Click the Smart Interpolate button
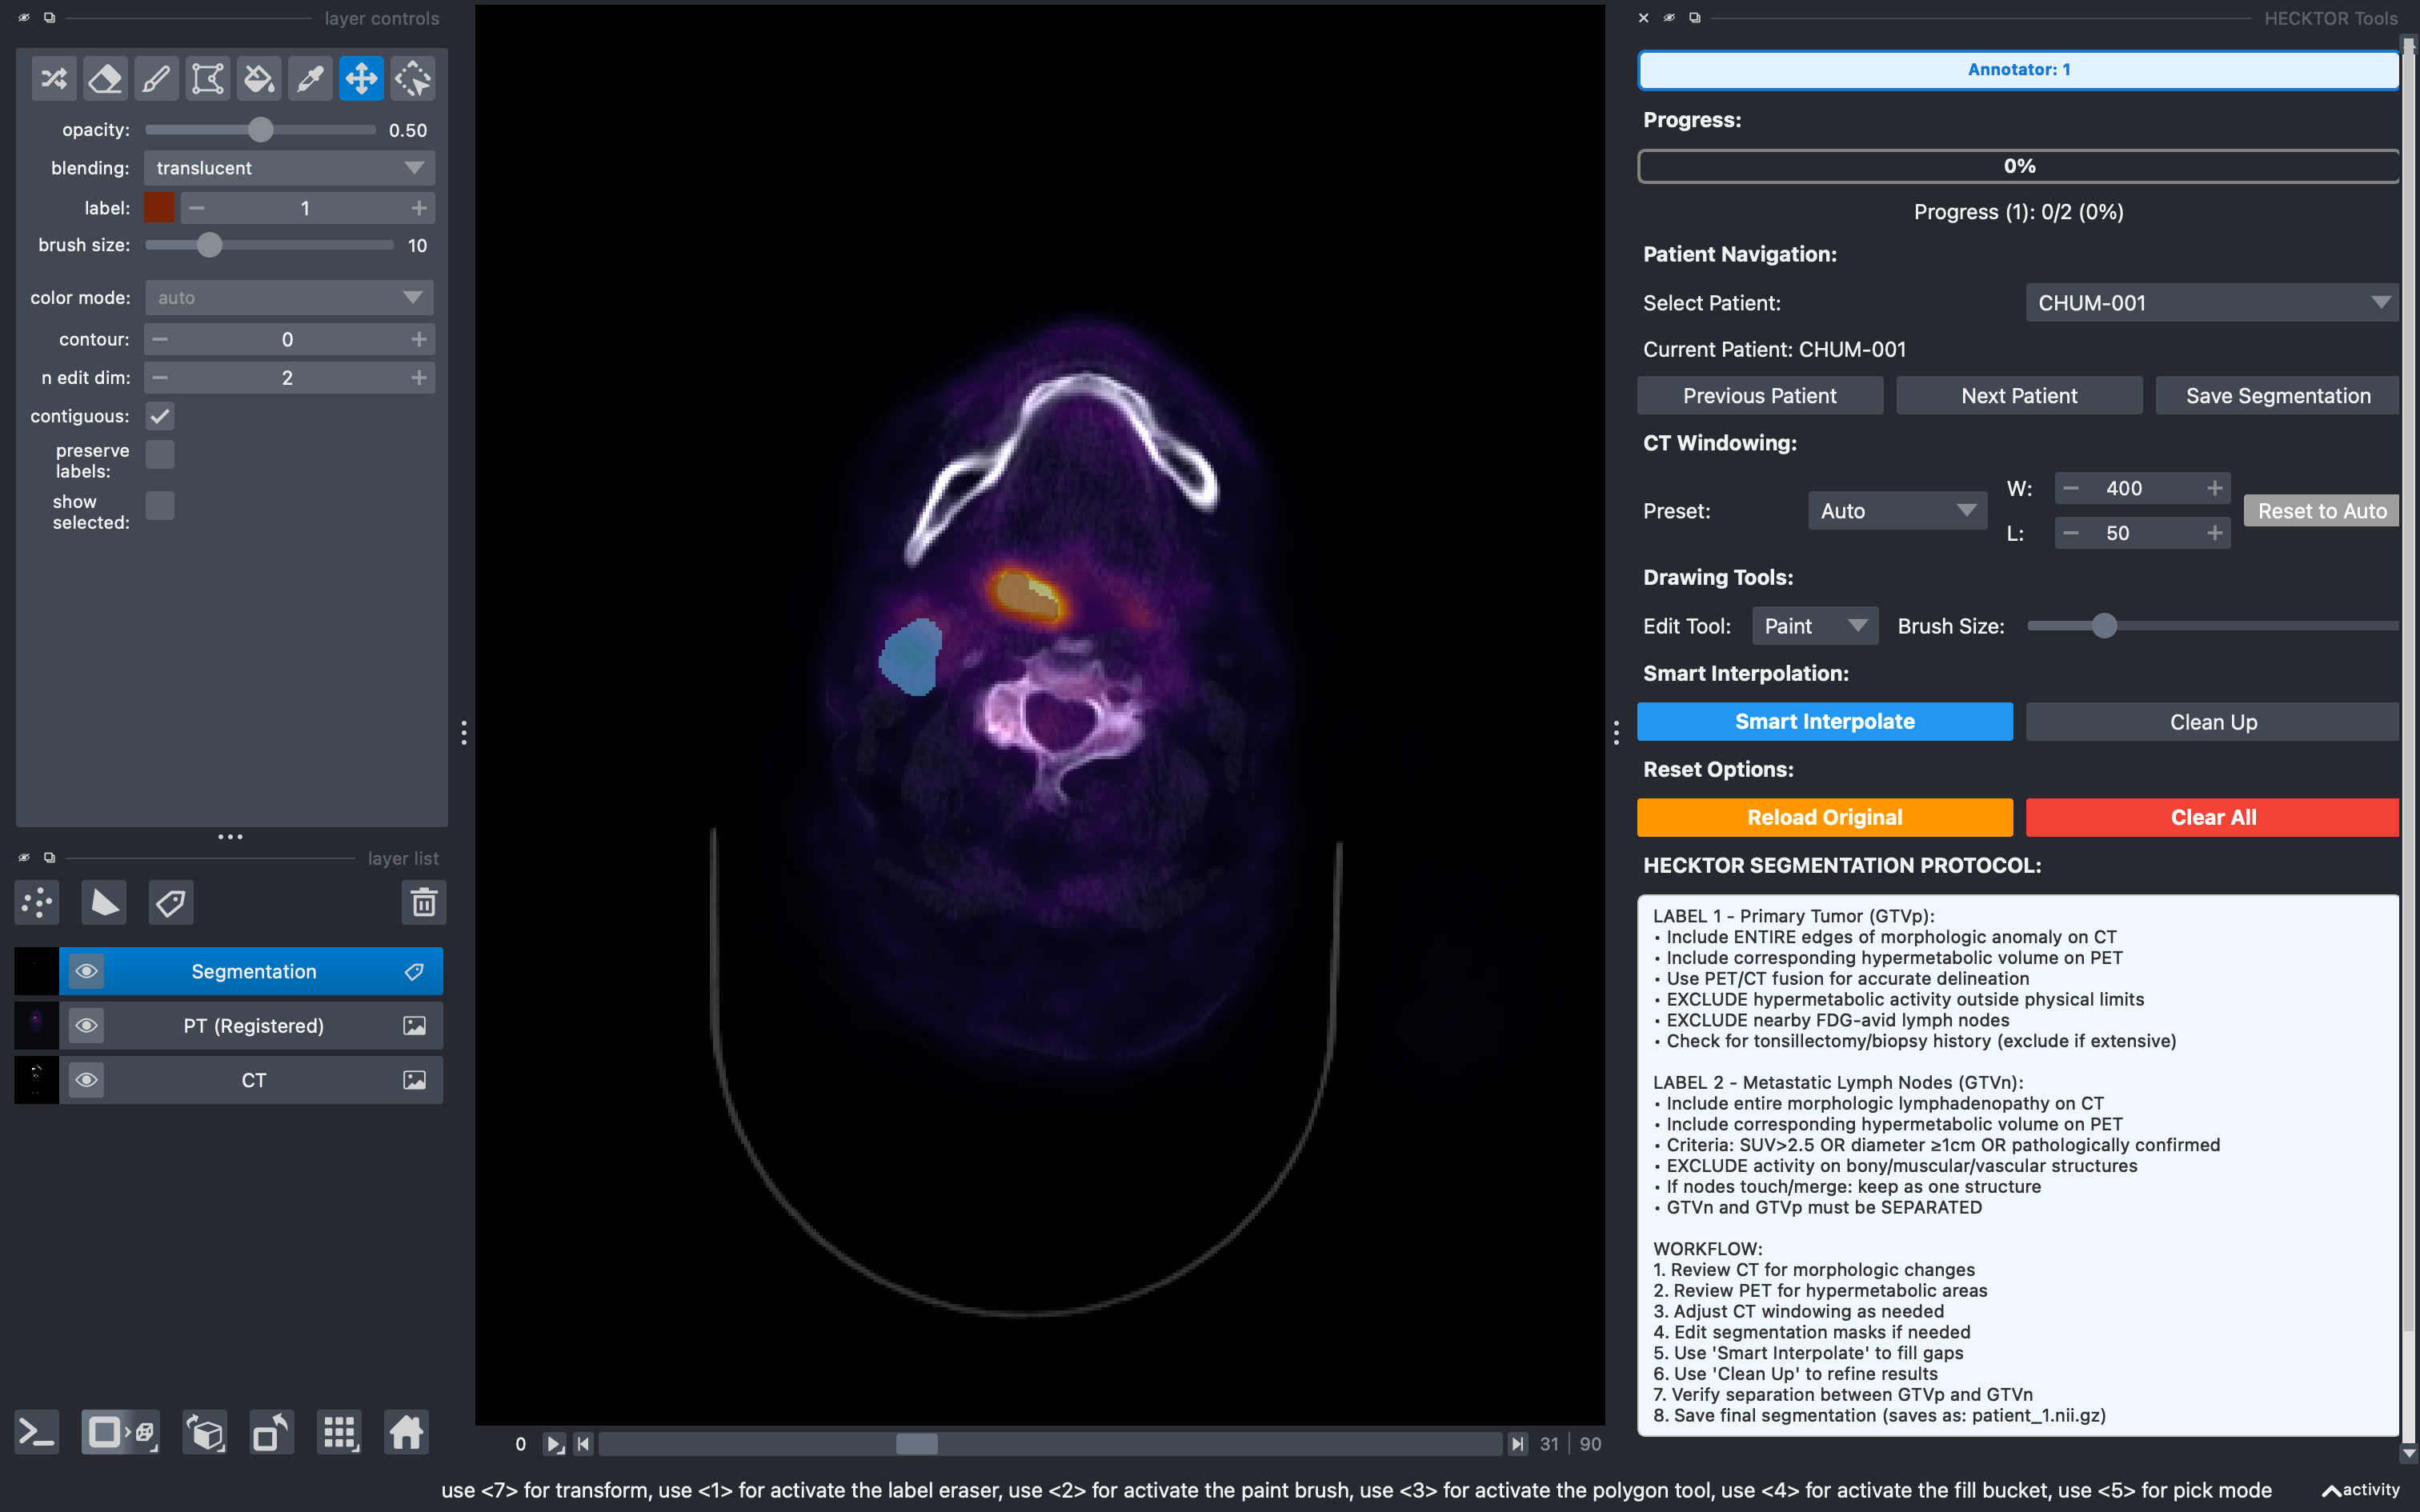Screen dimensions: 2420x1512 [1824, 722]
